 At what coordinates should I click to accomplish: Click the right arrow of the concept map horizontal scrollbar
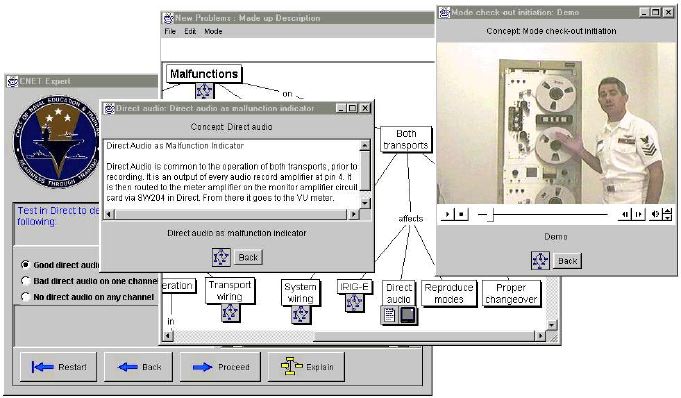coord(540,335)
